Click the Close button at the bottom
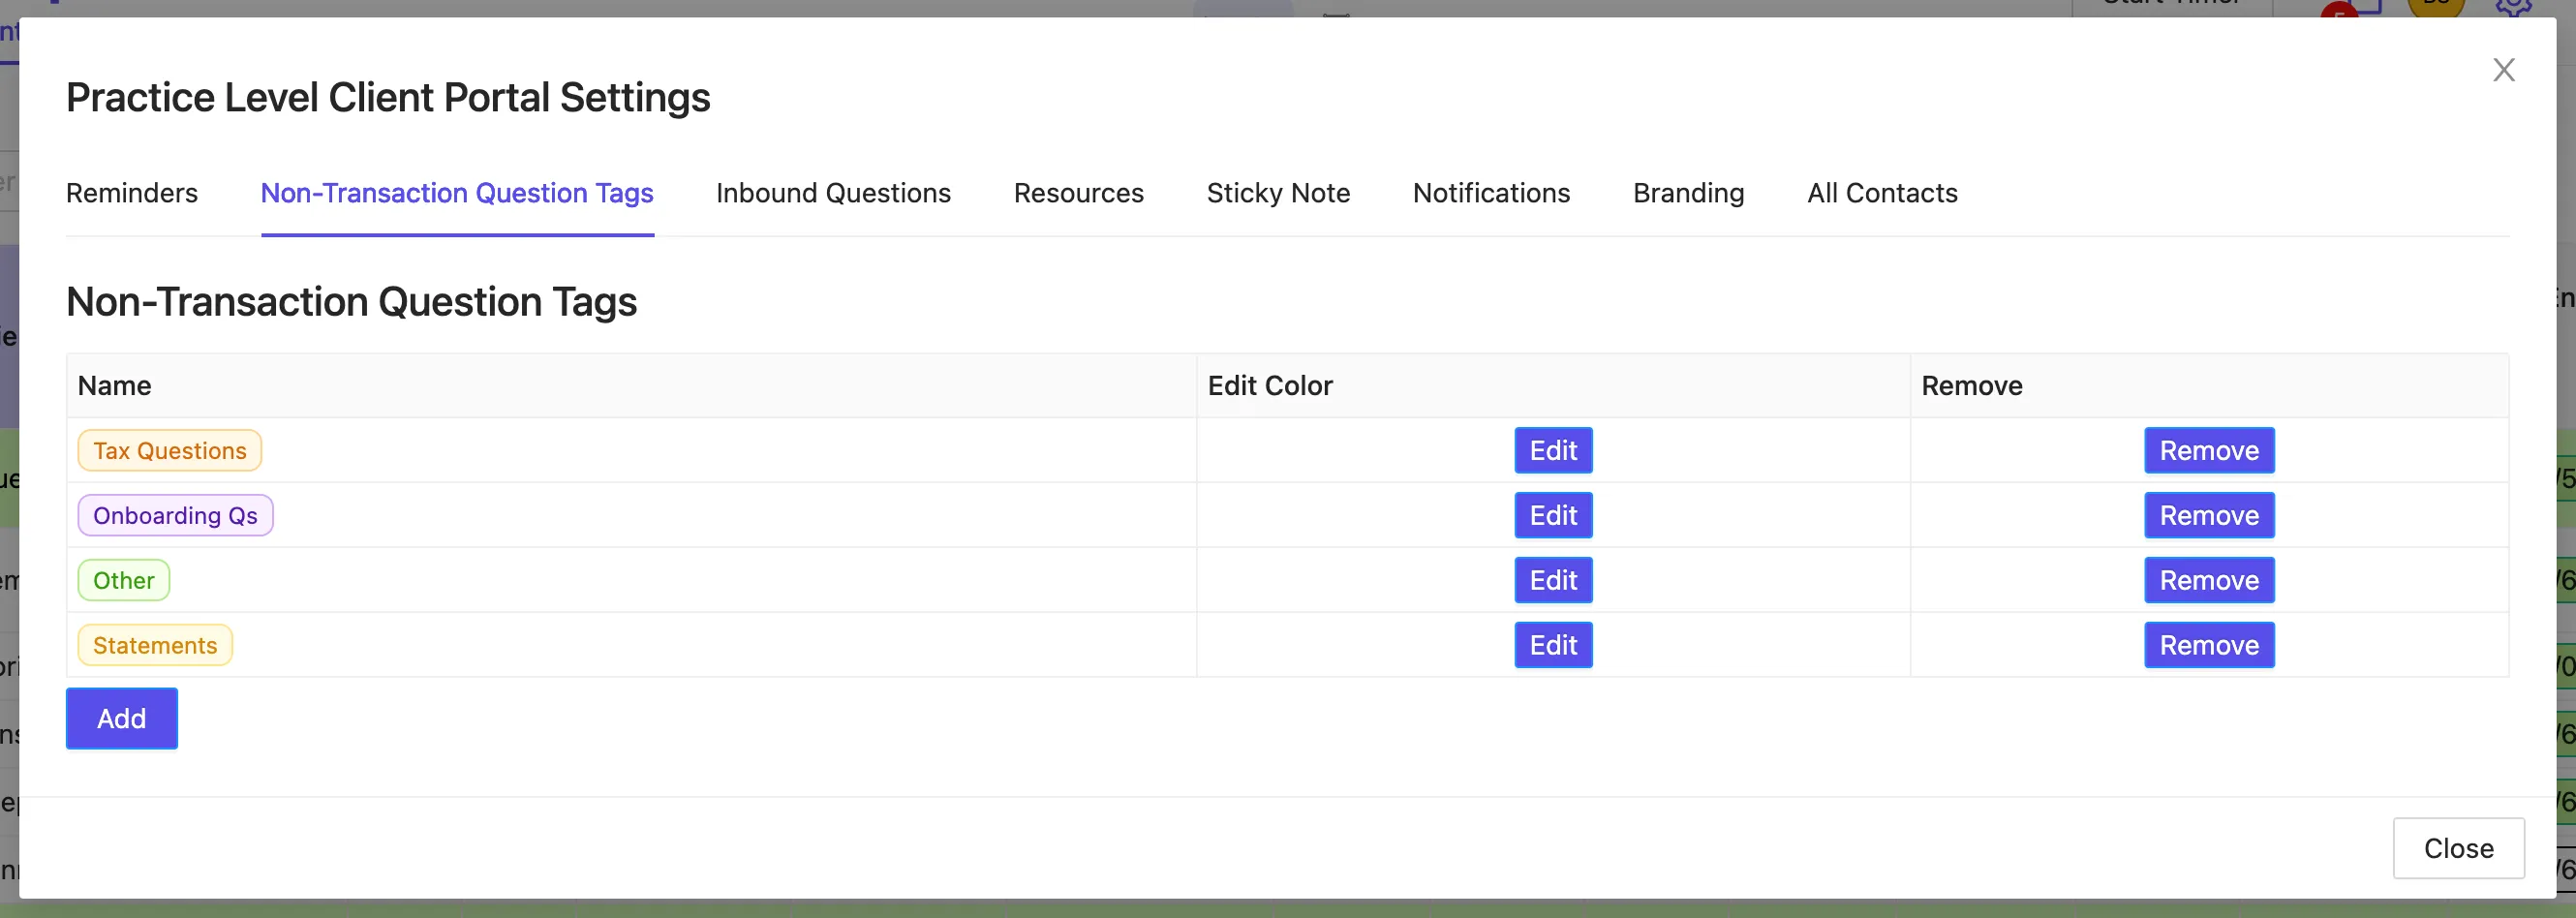Viewport: 2576px width, 918px height. [x=2458, y=849]
